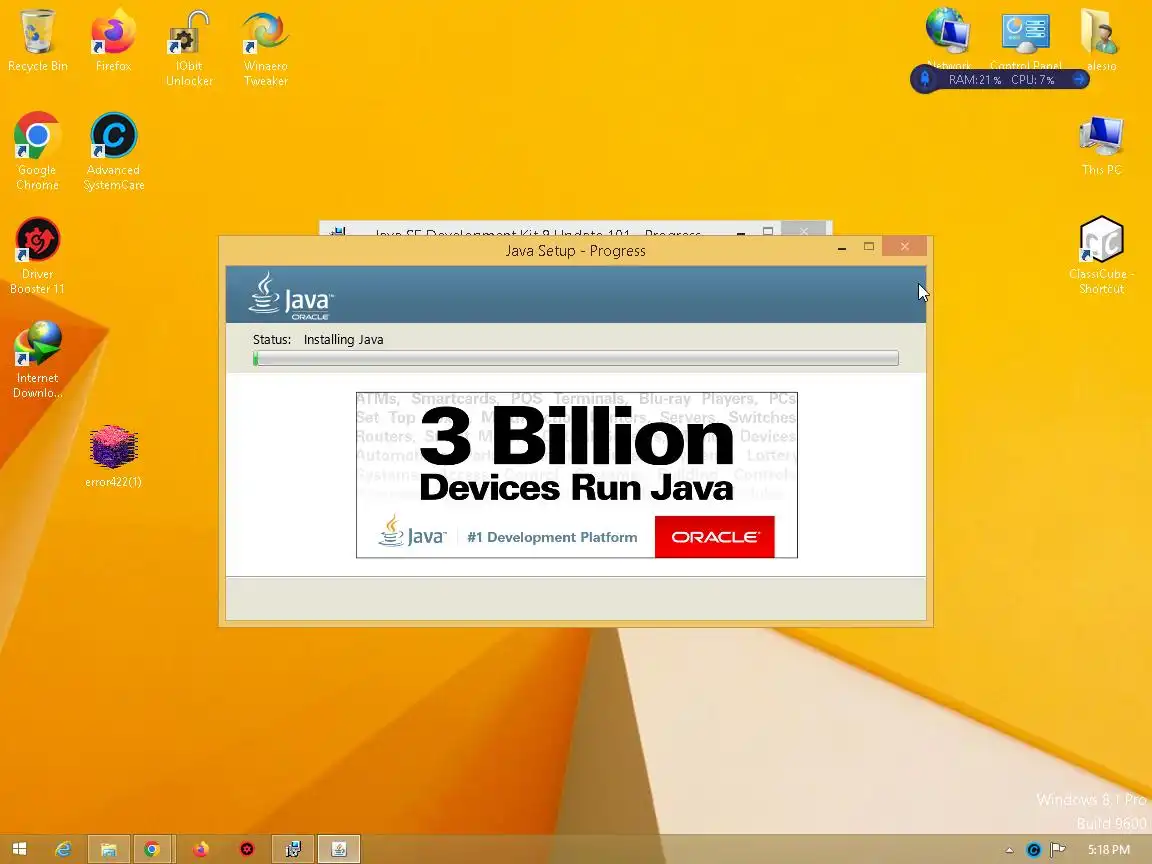This screenshot has height=864, width=1152.
Task: Open the 5:18 PM clock
Action: tap(1109, 850)
